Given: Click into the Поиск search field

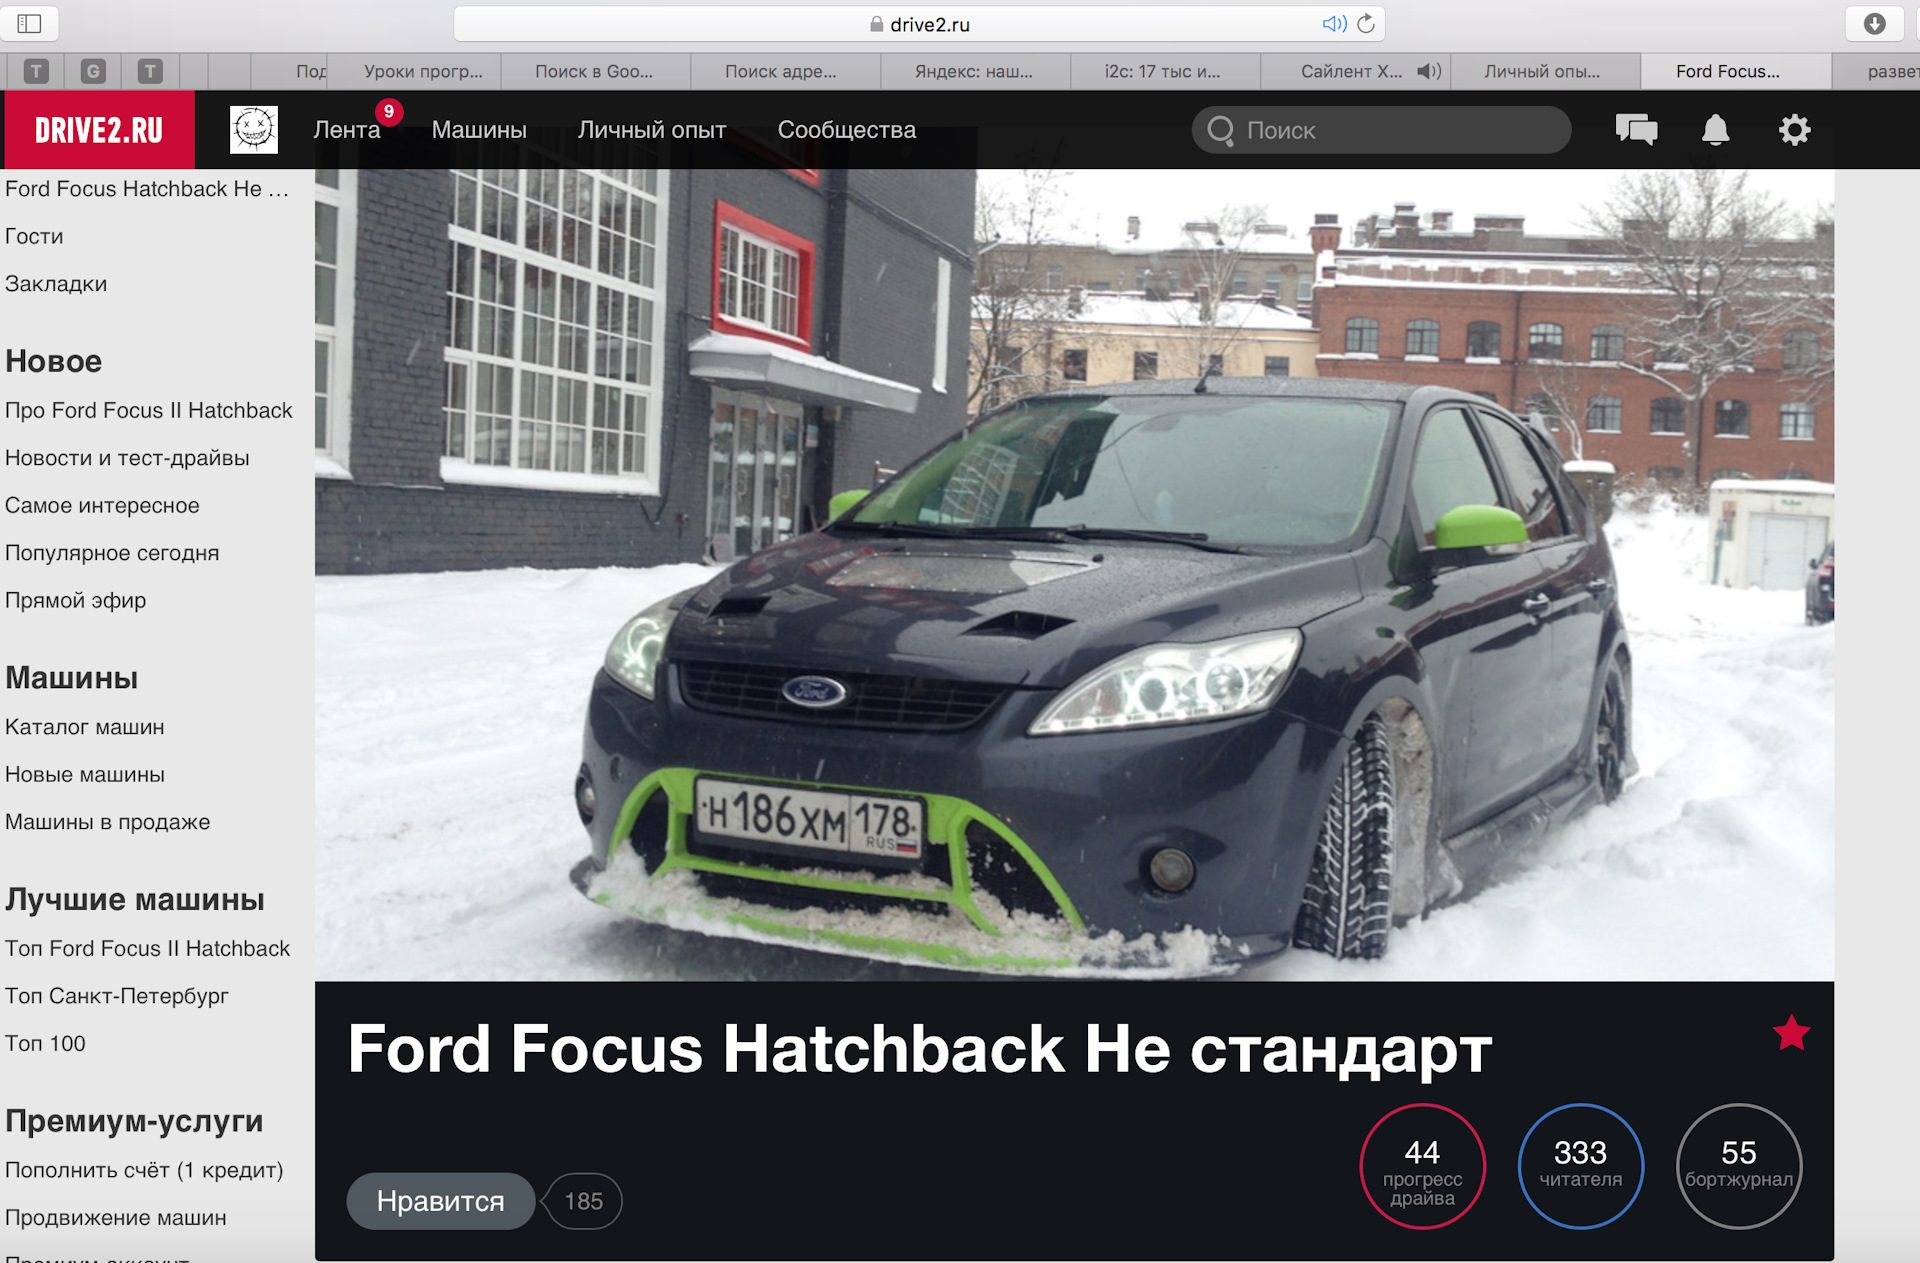Looking at the screenshot, I should pos(1382,130).
